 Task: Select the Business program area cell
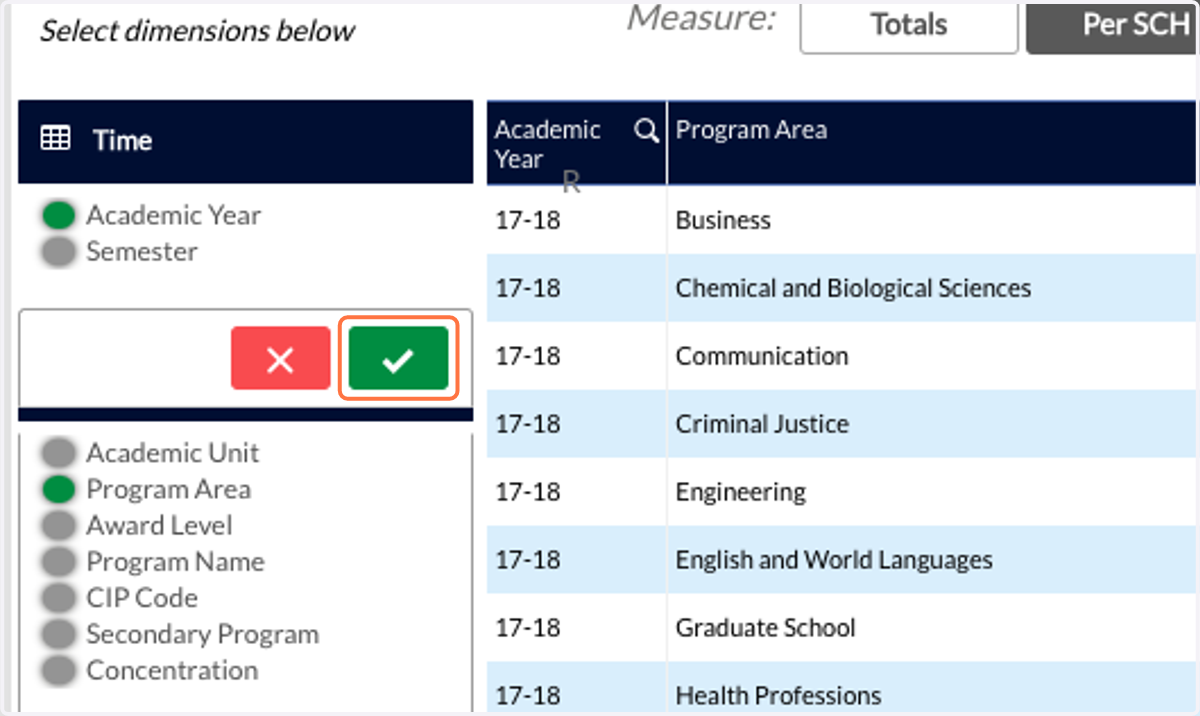pos(931,220)
